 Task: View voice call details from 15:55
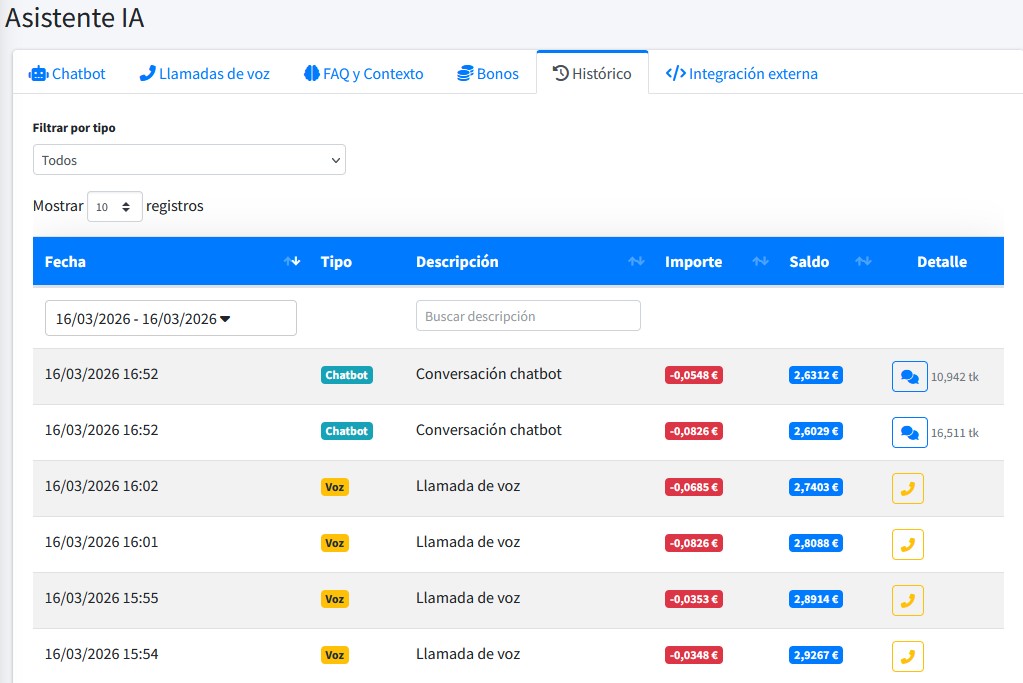click(907, 601)
